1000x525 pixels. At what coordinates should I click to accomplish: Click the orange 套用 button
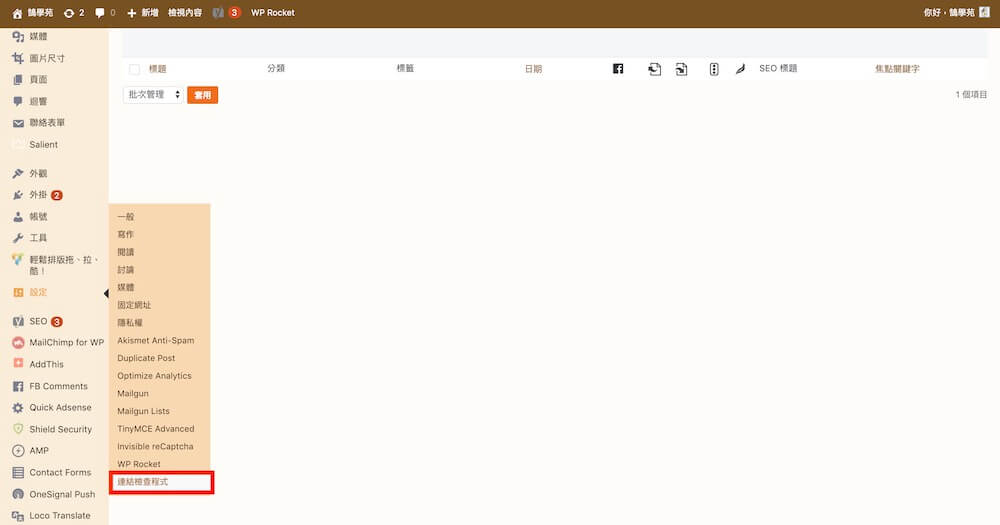[202, 95]
